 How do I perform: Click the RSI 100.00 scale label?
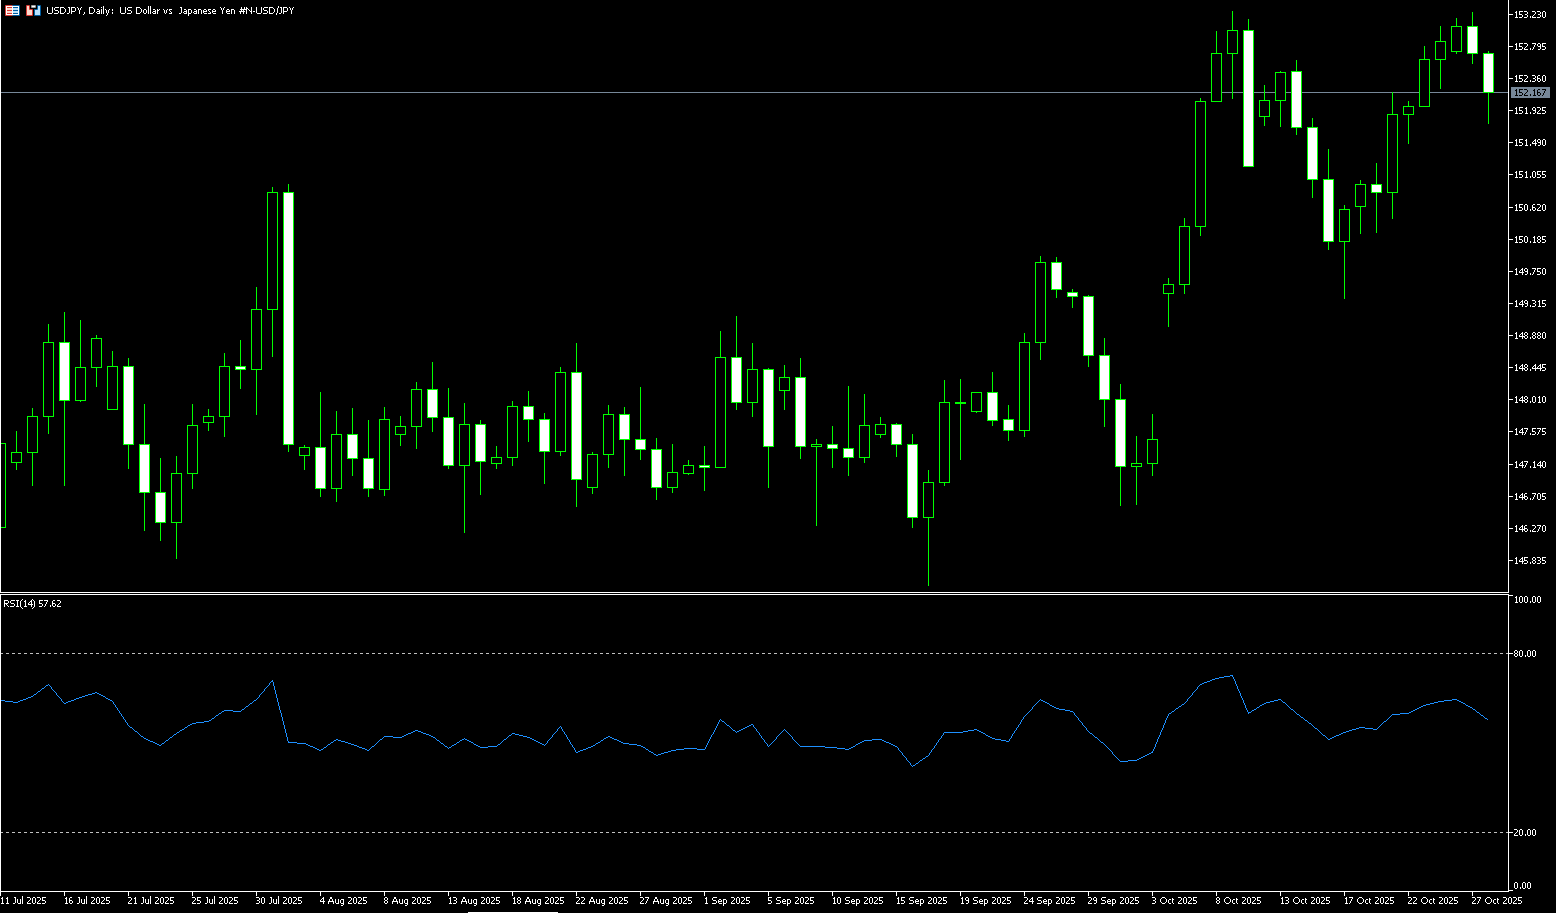(x=1527, y=600)
